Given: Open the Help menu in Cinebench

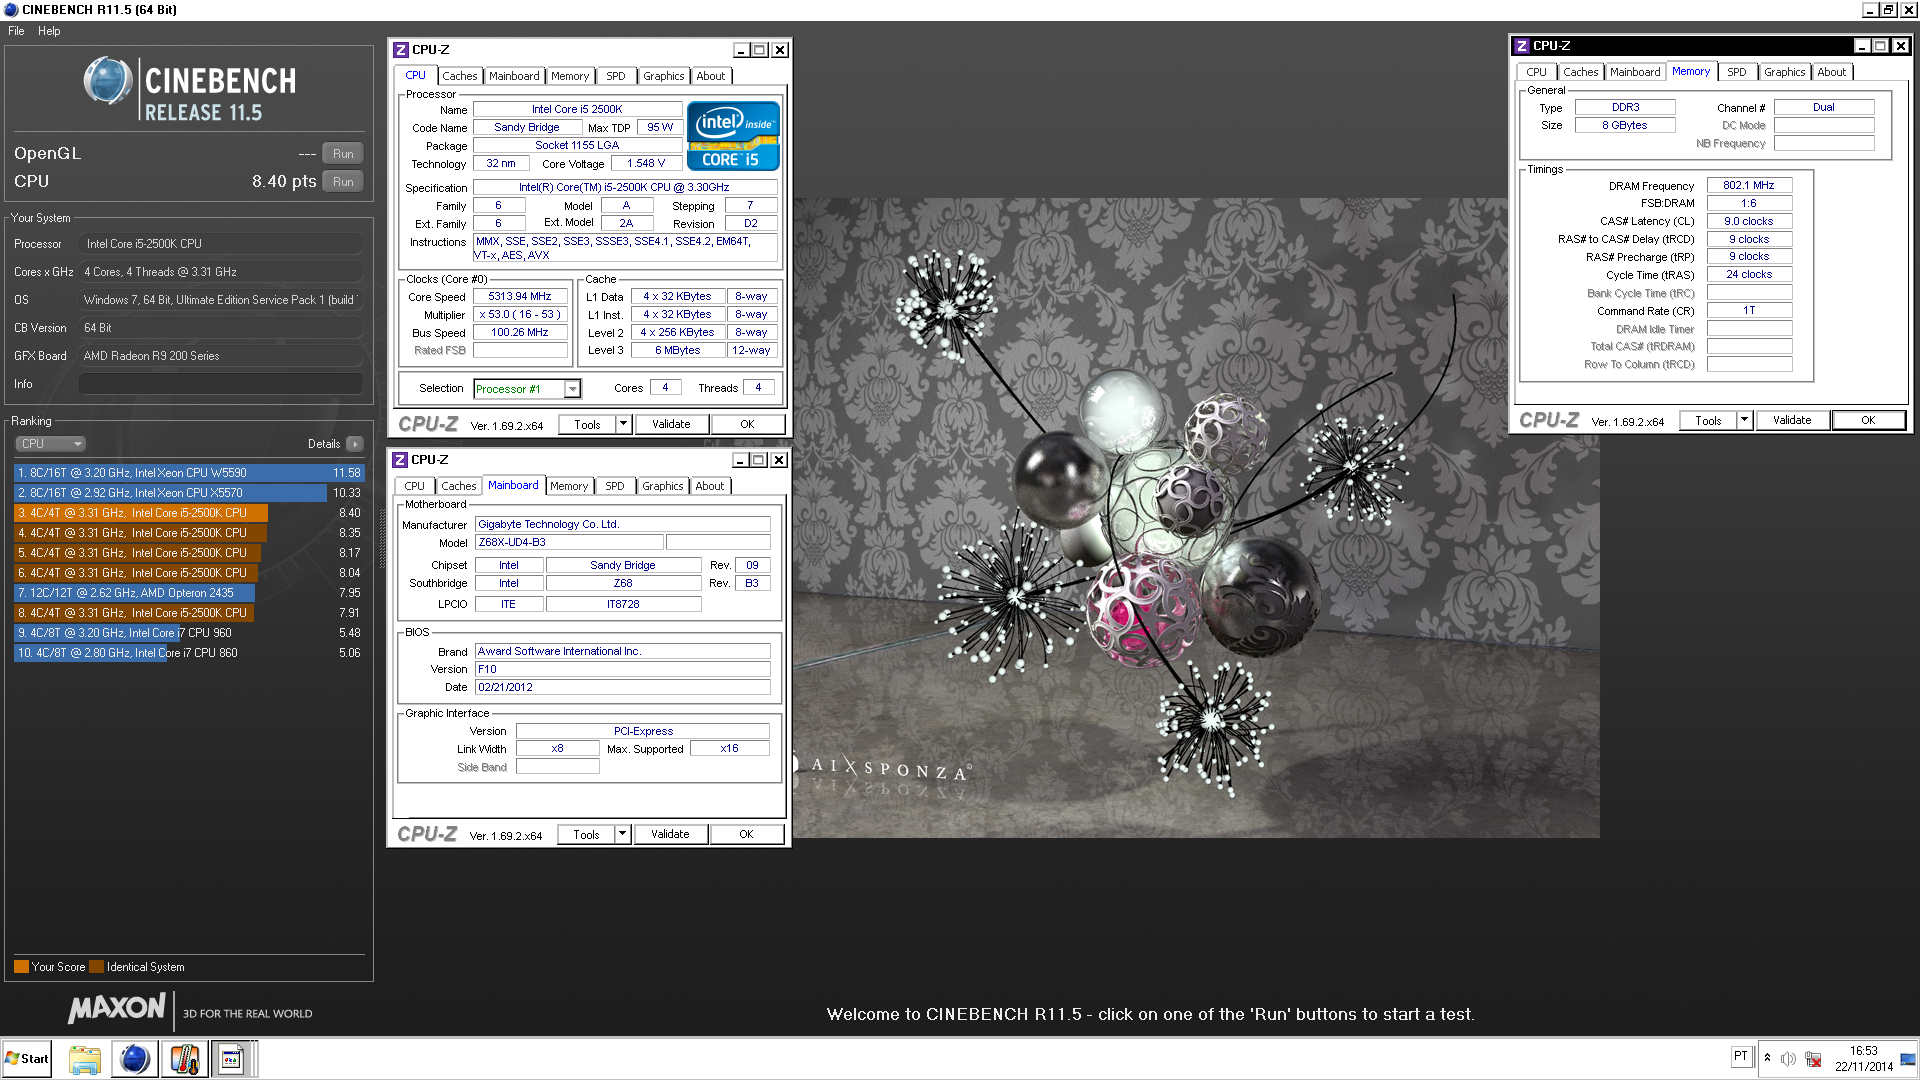Looking at the screenshot, I should point(49,31).
